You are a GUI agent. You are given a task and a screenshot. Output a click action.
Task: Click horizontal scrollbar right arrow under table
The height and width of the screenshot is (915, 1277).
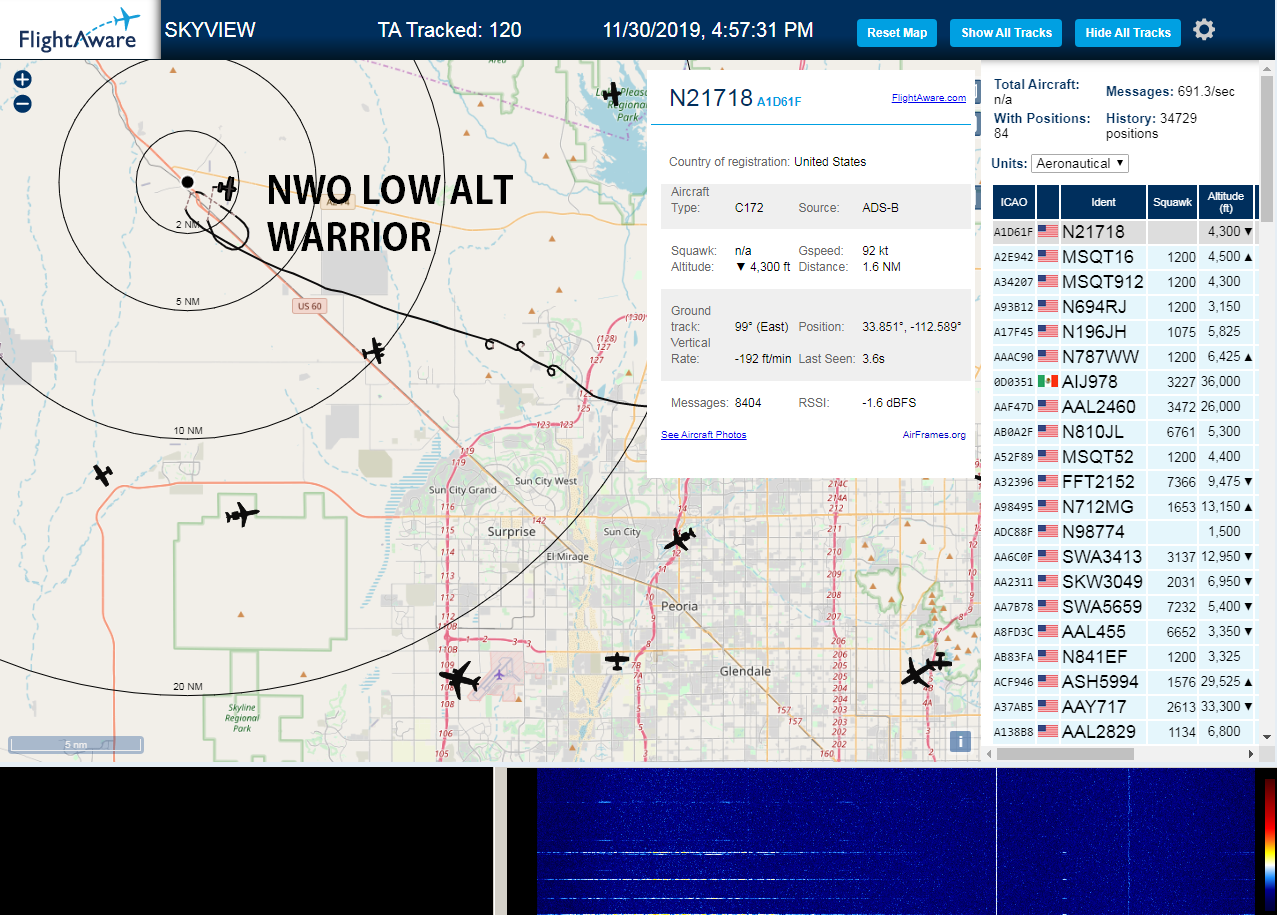click(1249, 753)
